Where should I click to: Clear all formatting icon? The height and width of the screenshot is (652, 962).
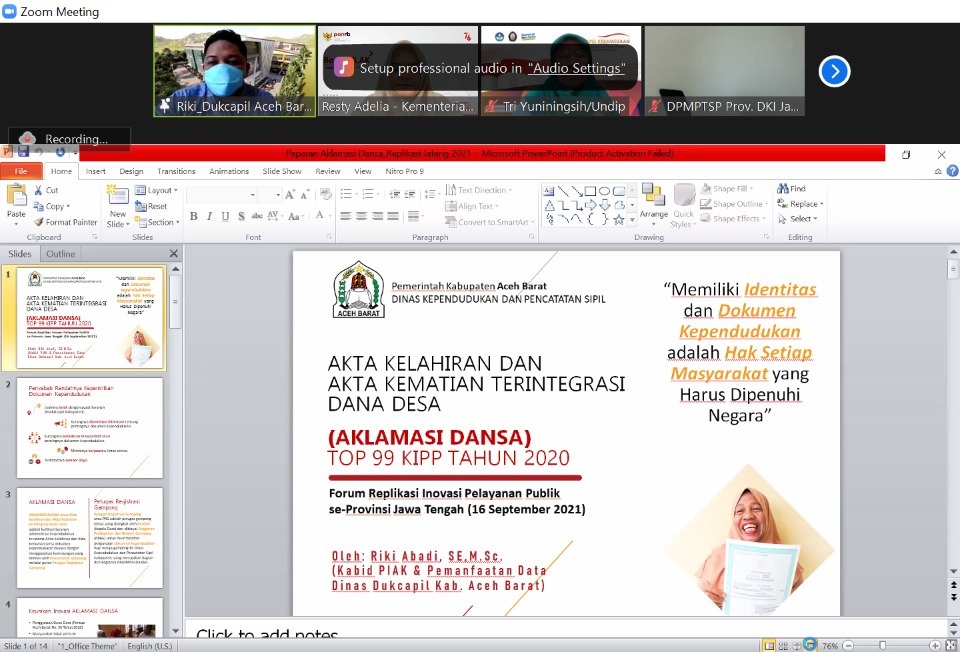(326, 194)
